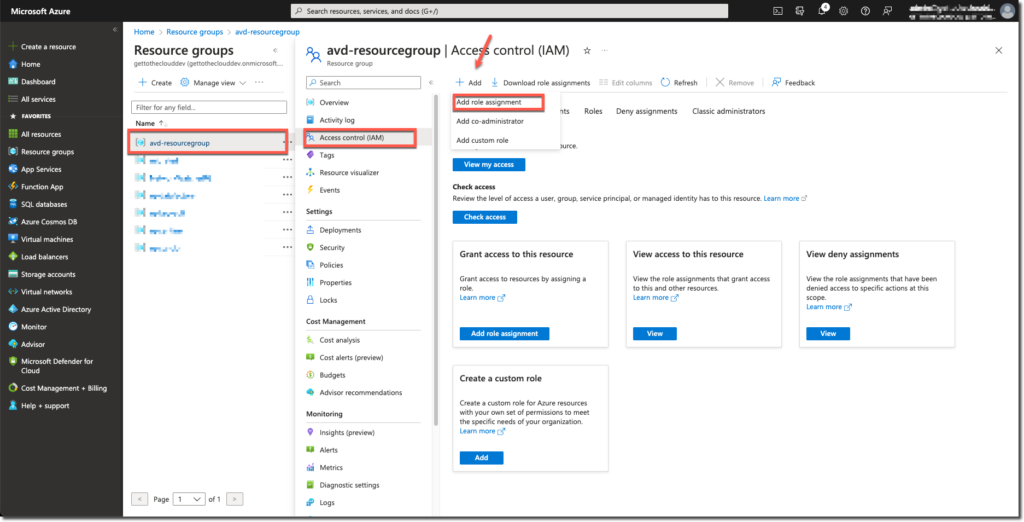
Task: Open the portal settings gear icon
Action: coord(844,11)
